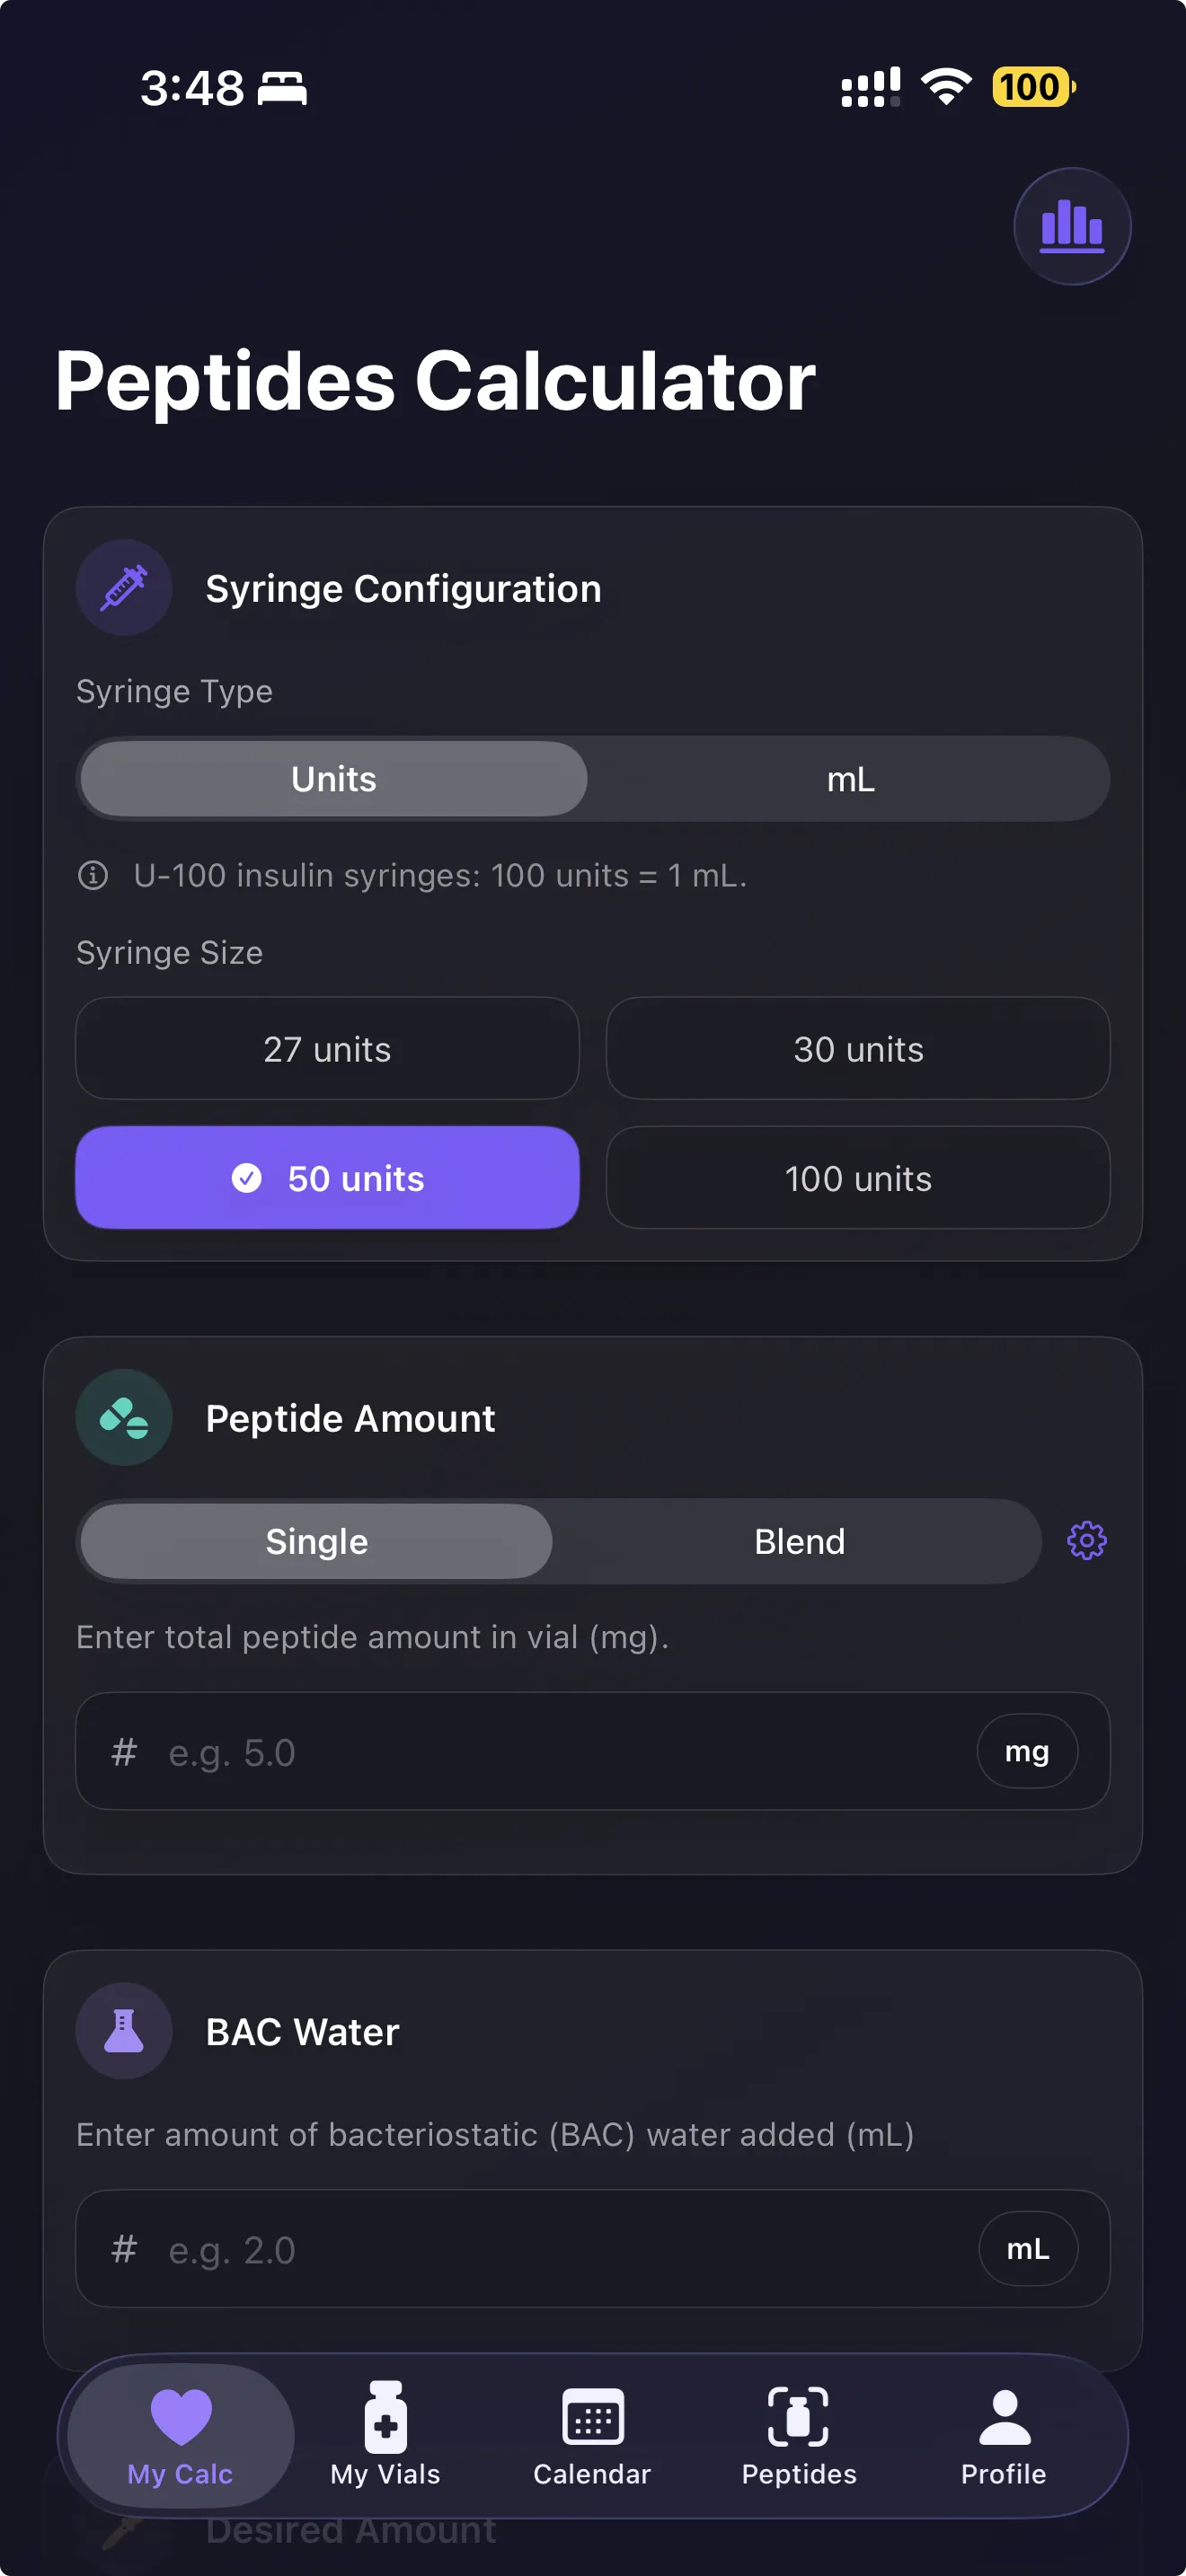Viewport: 1186px width, 2576px height.
Task: Click the peptide amount input field
Action: click(500, 1752)
